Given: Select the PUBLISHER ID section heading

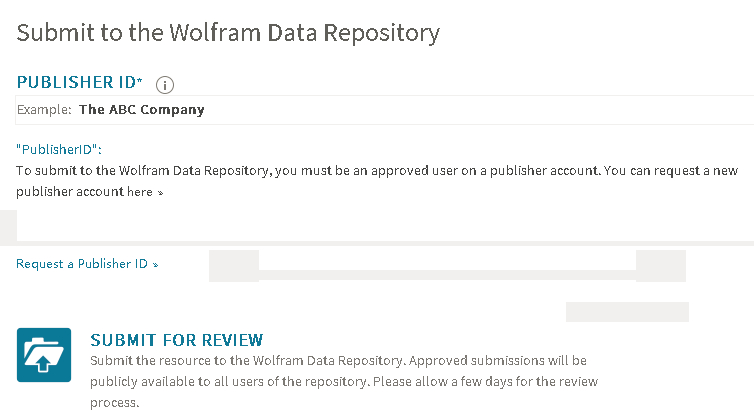Looking at the screenshot, I should [x=76, y=82].
